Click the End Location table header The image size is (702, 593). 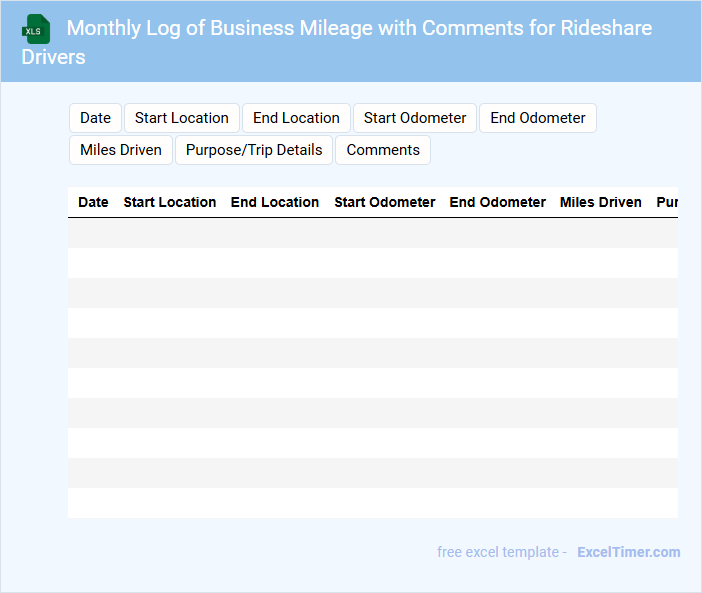(x=275, y=202)
